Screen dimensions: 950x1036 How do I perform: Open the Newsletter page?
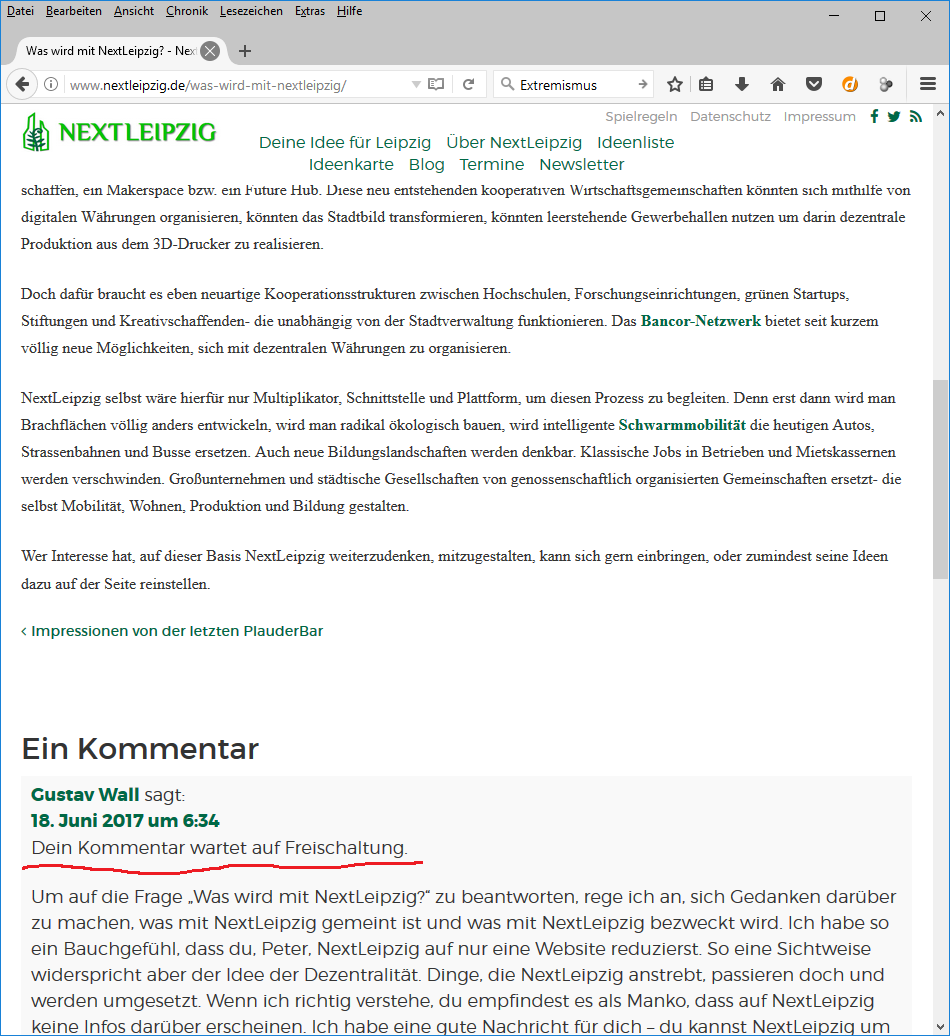(x=582, y=165)
